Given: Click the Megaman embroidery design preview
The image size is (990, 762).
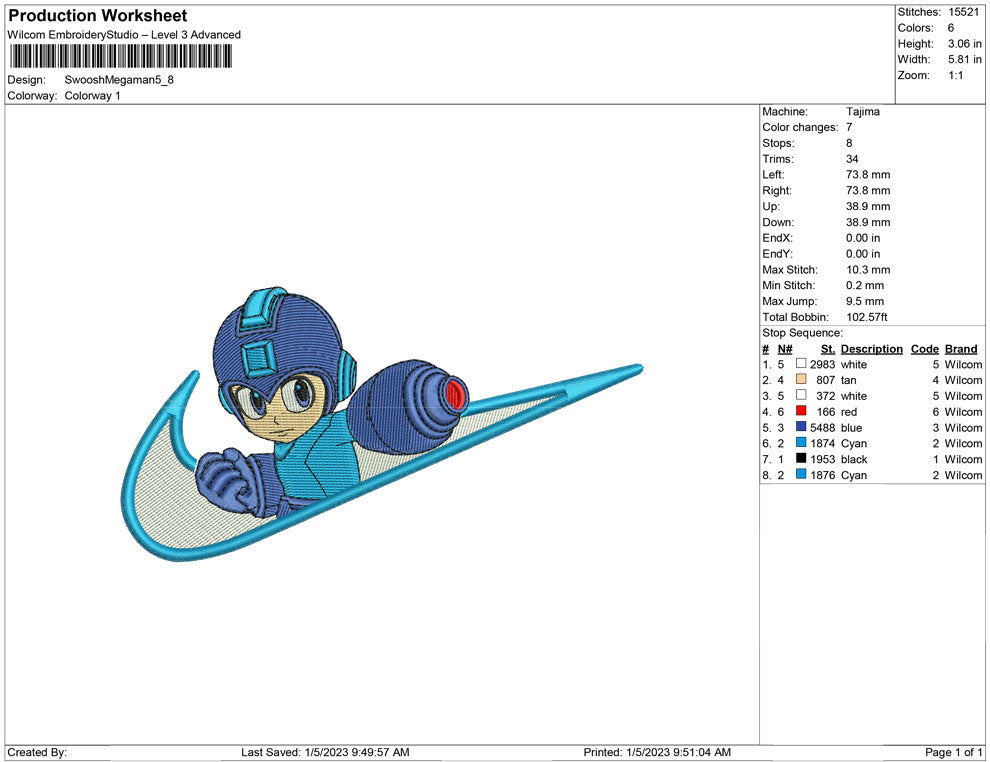Looking at the screenshot, I should (x=381, y=424).
